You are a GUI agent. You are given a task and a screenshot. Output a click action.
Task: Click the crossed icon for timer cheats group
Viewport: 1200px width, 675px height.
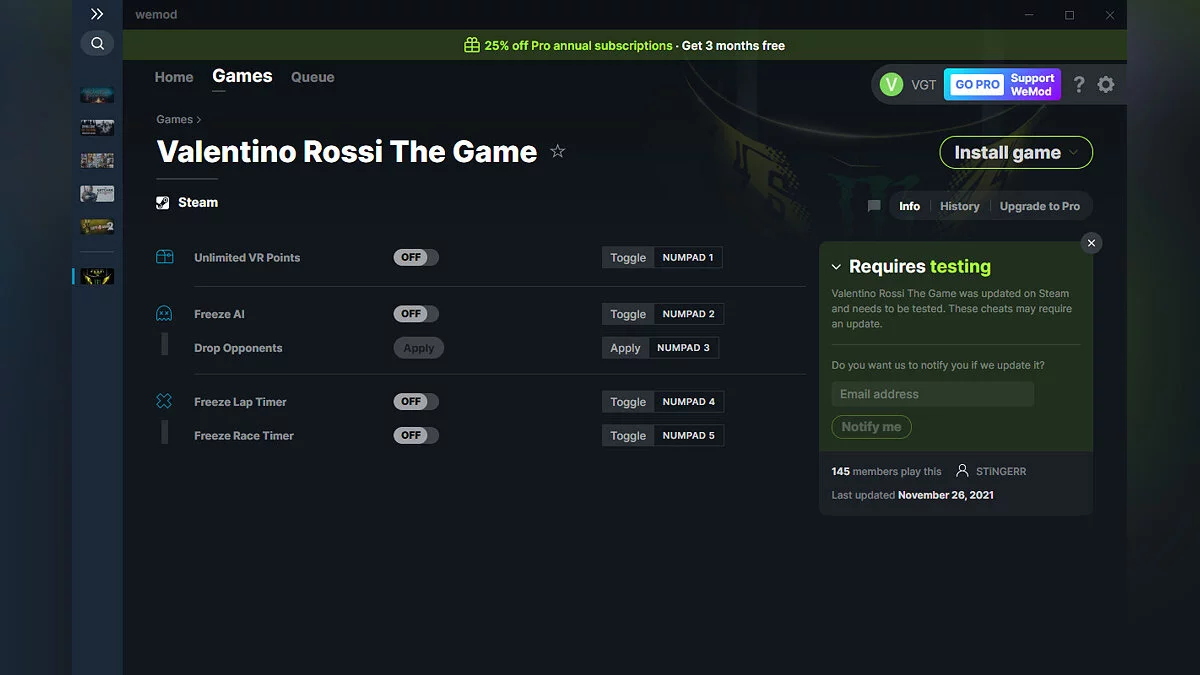(164, 401)
